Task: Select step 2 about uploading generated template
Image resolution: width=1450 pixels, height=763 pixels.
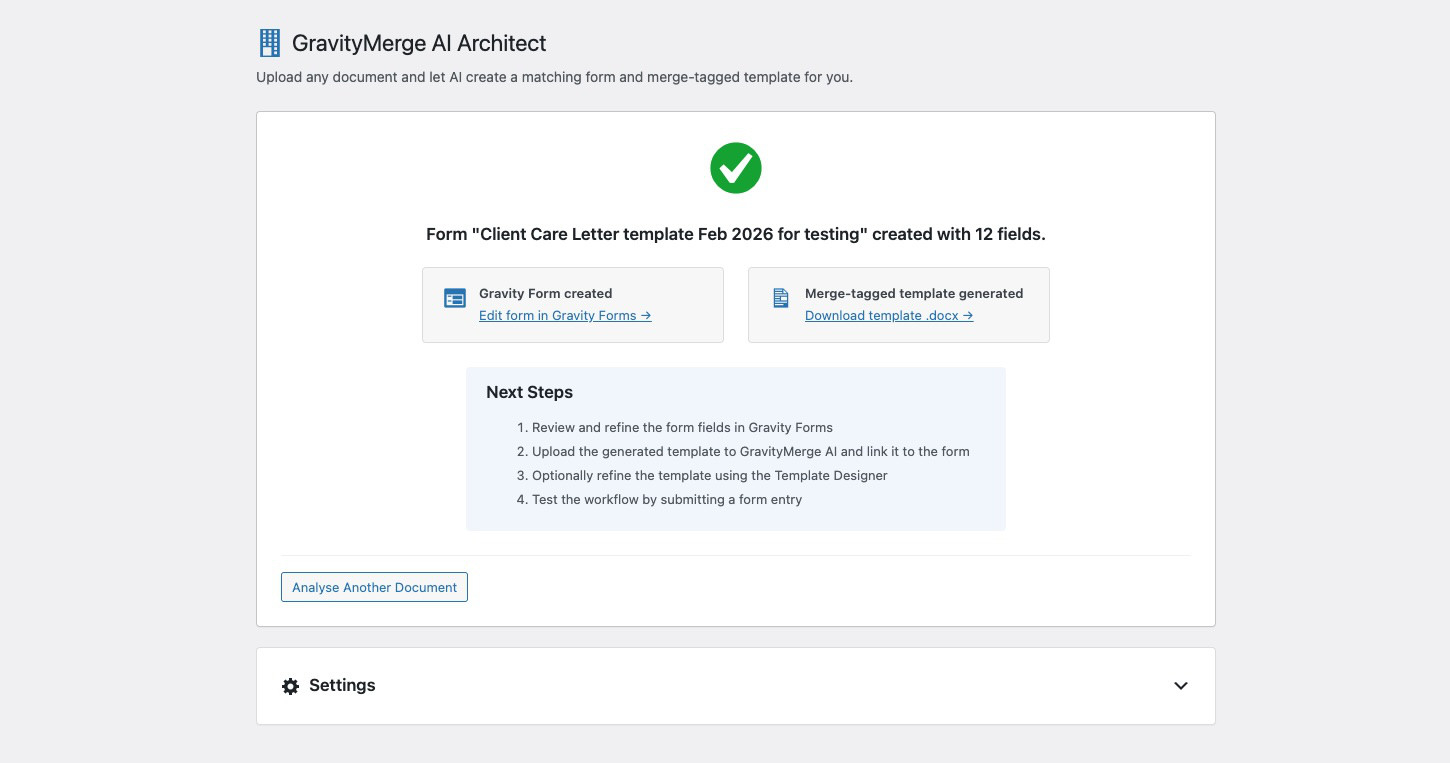Action: point(750,451)
